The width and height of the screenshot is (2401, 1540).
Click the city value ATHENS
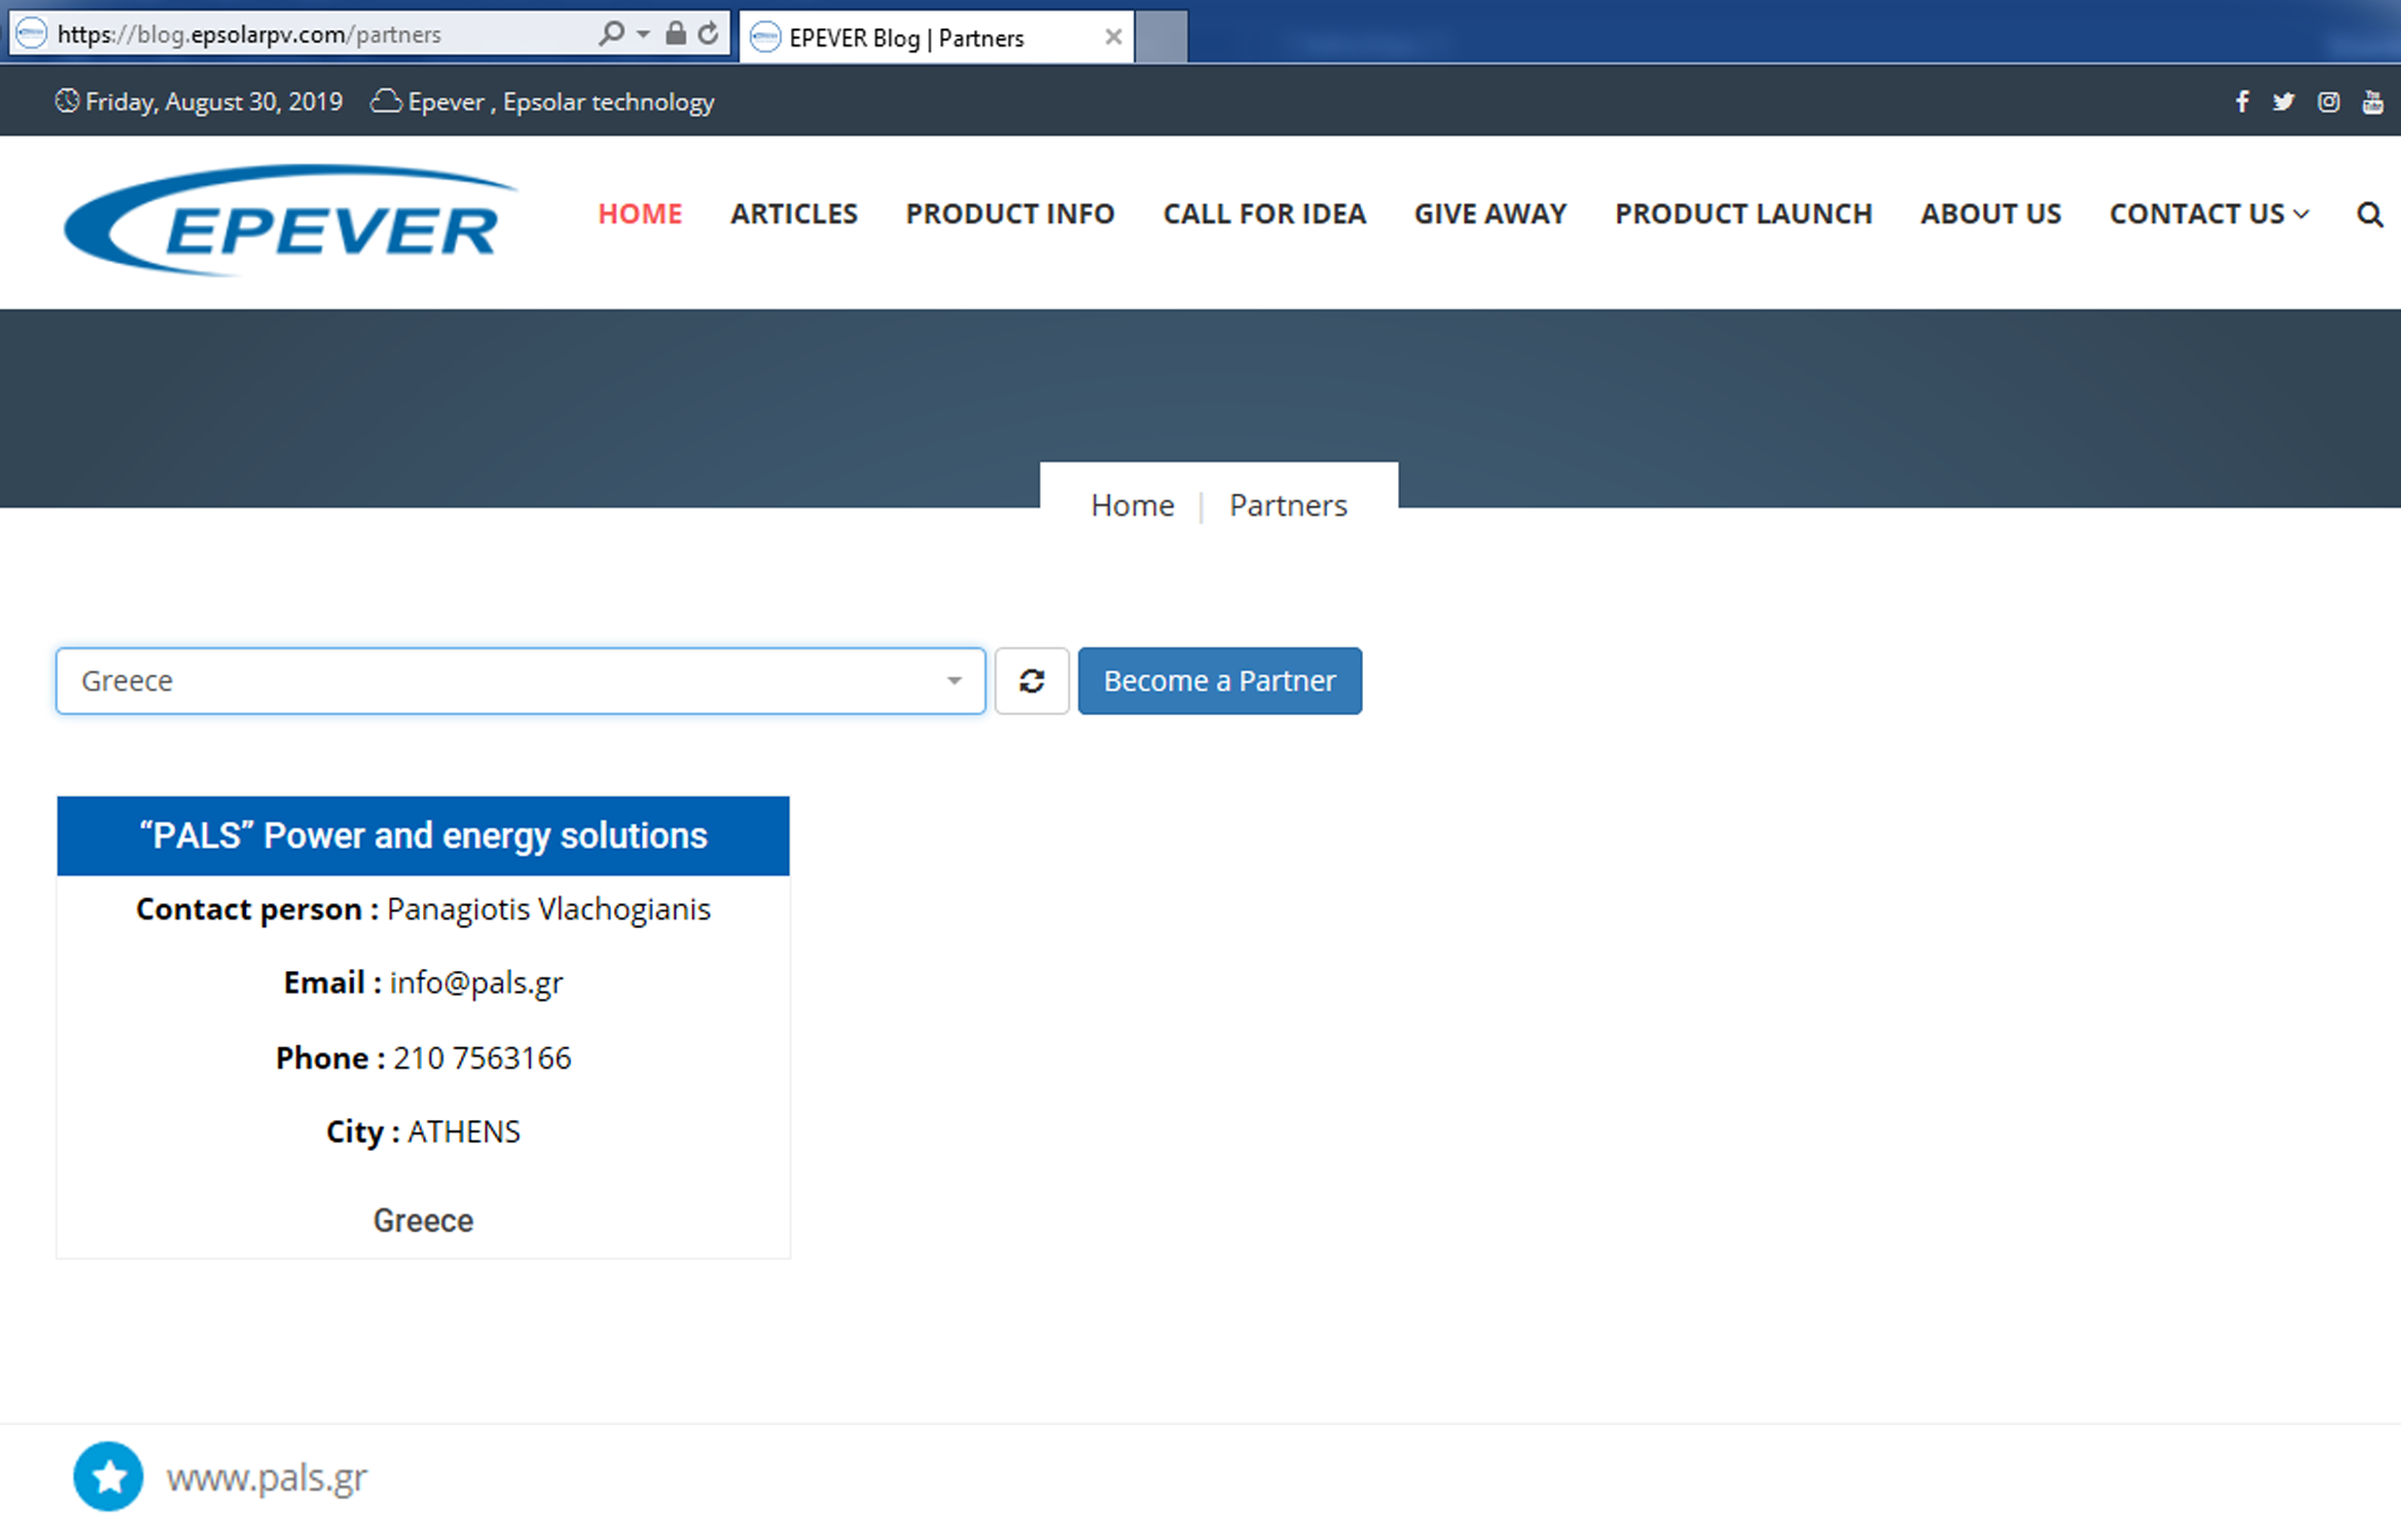(464, 1132)
